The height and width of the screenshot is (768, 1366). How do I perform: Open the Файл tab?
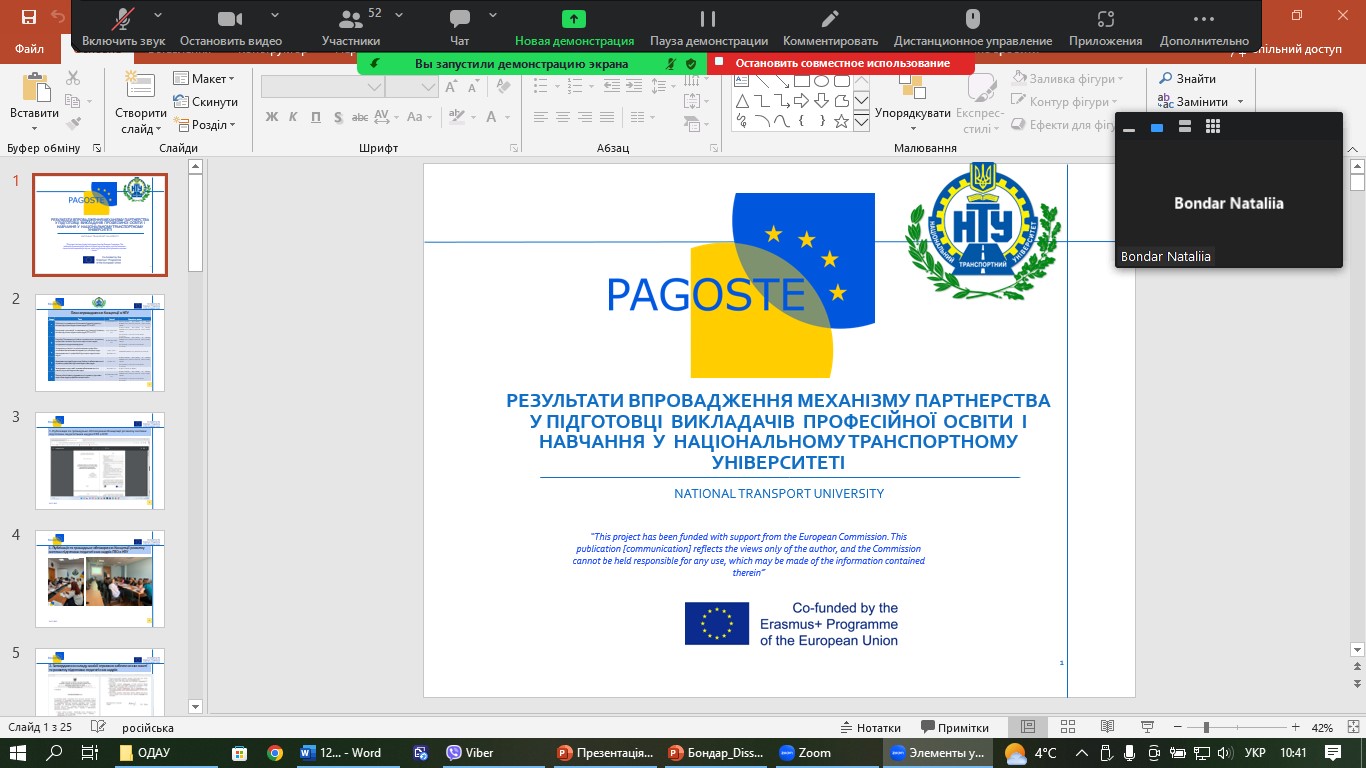[30, 48]
